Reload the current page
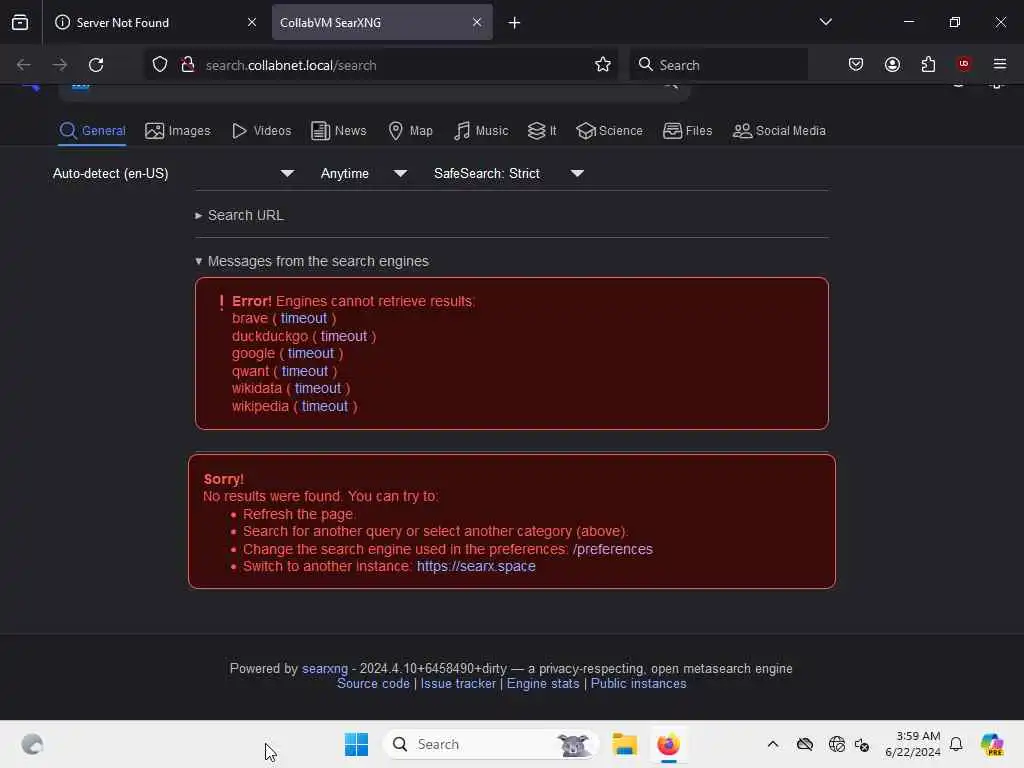1024x768 pixels. (96, 65)
